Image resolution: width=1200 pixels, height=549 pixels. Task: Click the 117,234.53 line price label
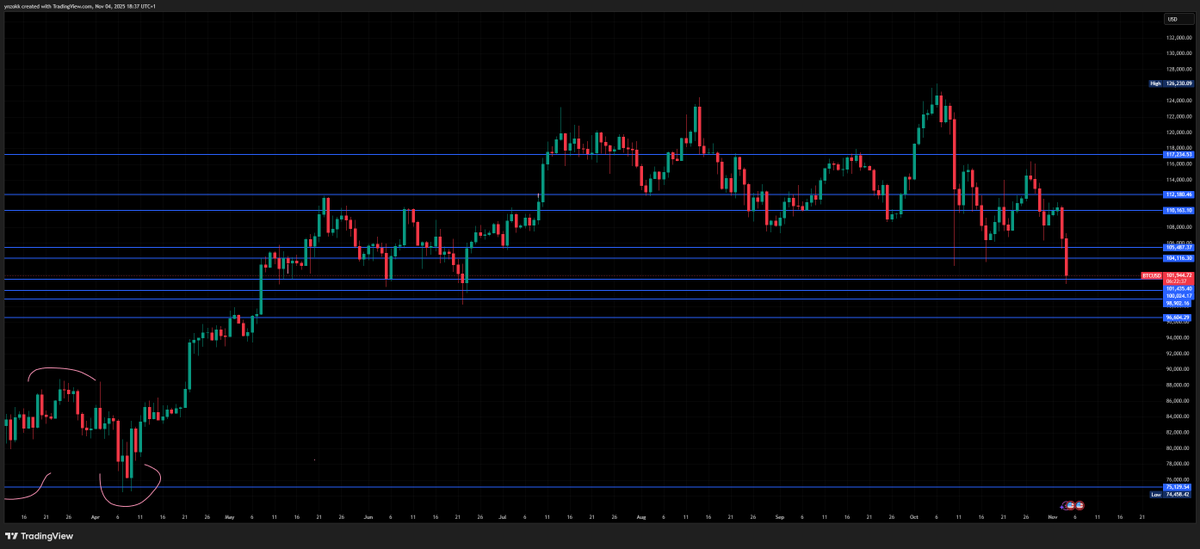pos(1179,155)
